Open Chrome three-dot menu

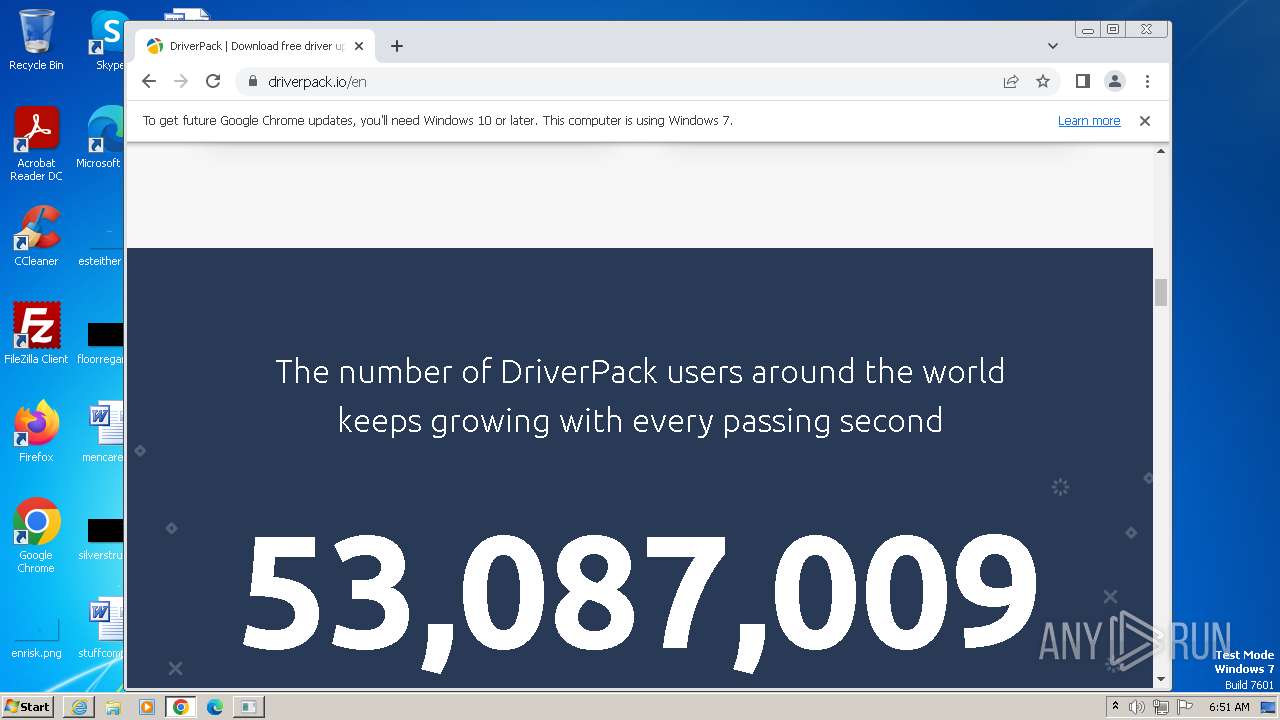click(1147, 82)
